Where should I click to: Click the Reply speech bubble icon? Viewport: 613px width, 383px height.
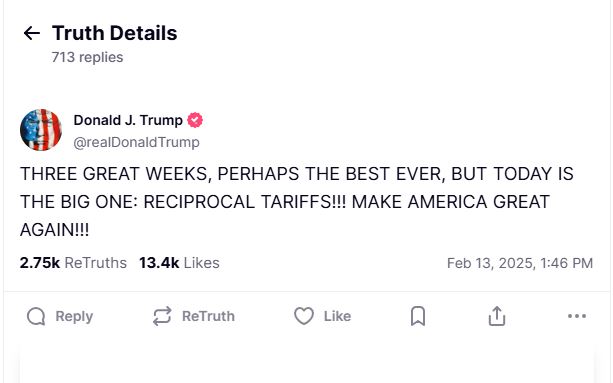pyautogui.click(x=36, y=316)
